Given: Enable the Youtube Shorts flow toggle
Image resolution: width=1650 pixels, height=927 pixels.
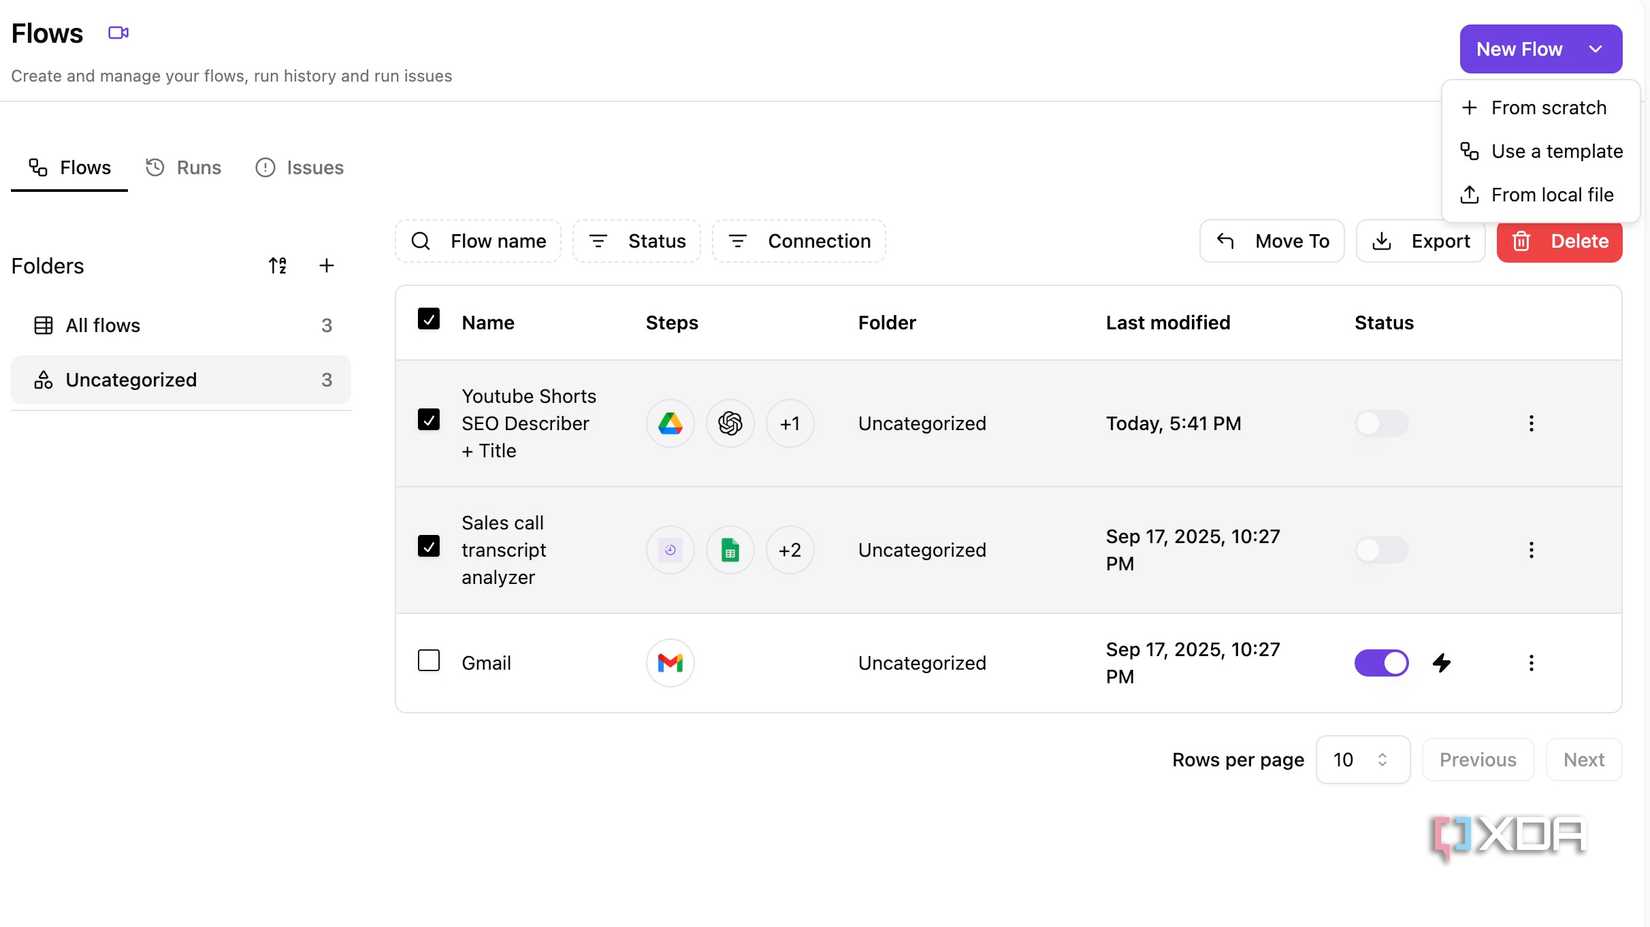Looking at the screenshot, I should click(1381, 423).
